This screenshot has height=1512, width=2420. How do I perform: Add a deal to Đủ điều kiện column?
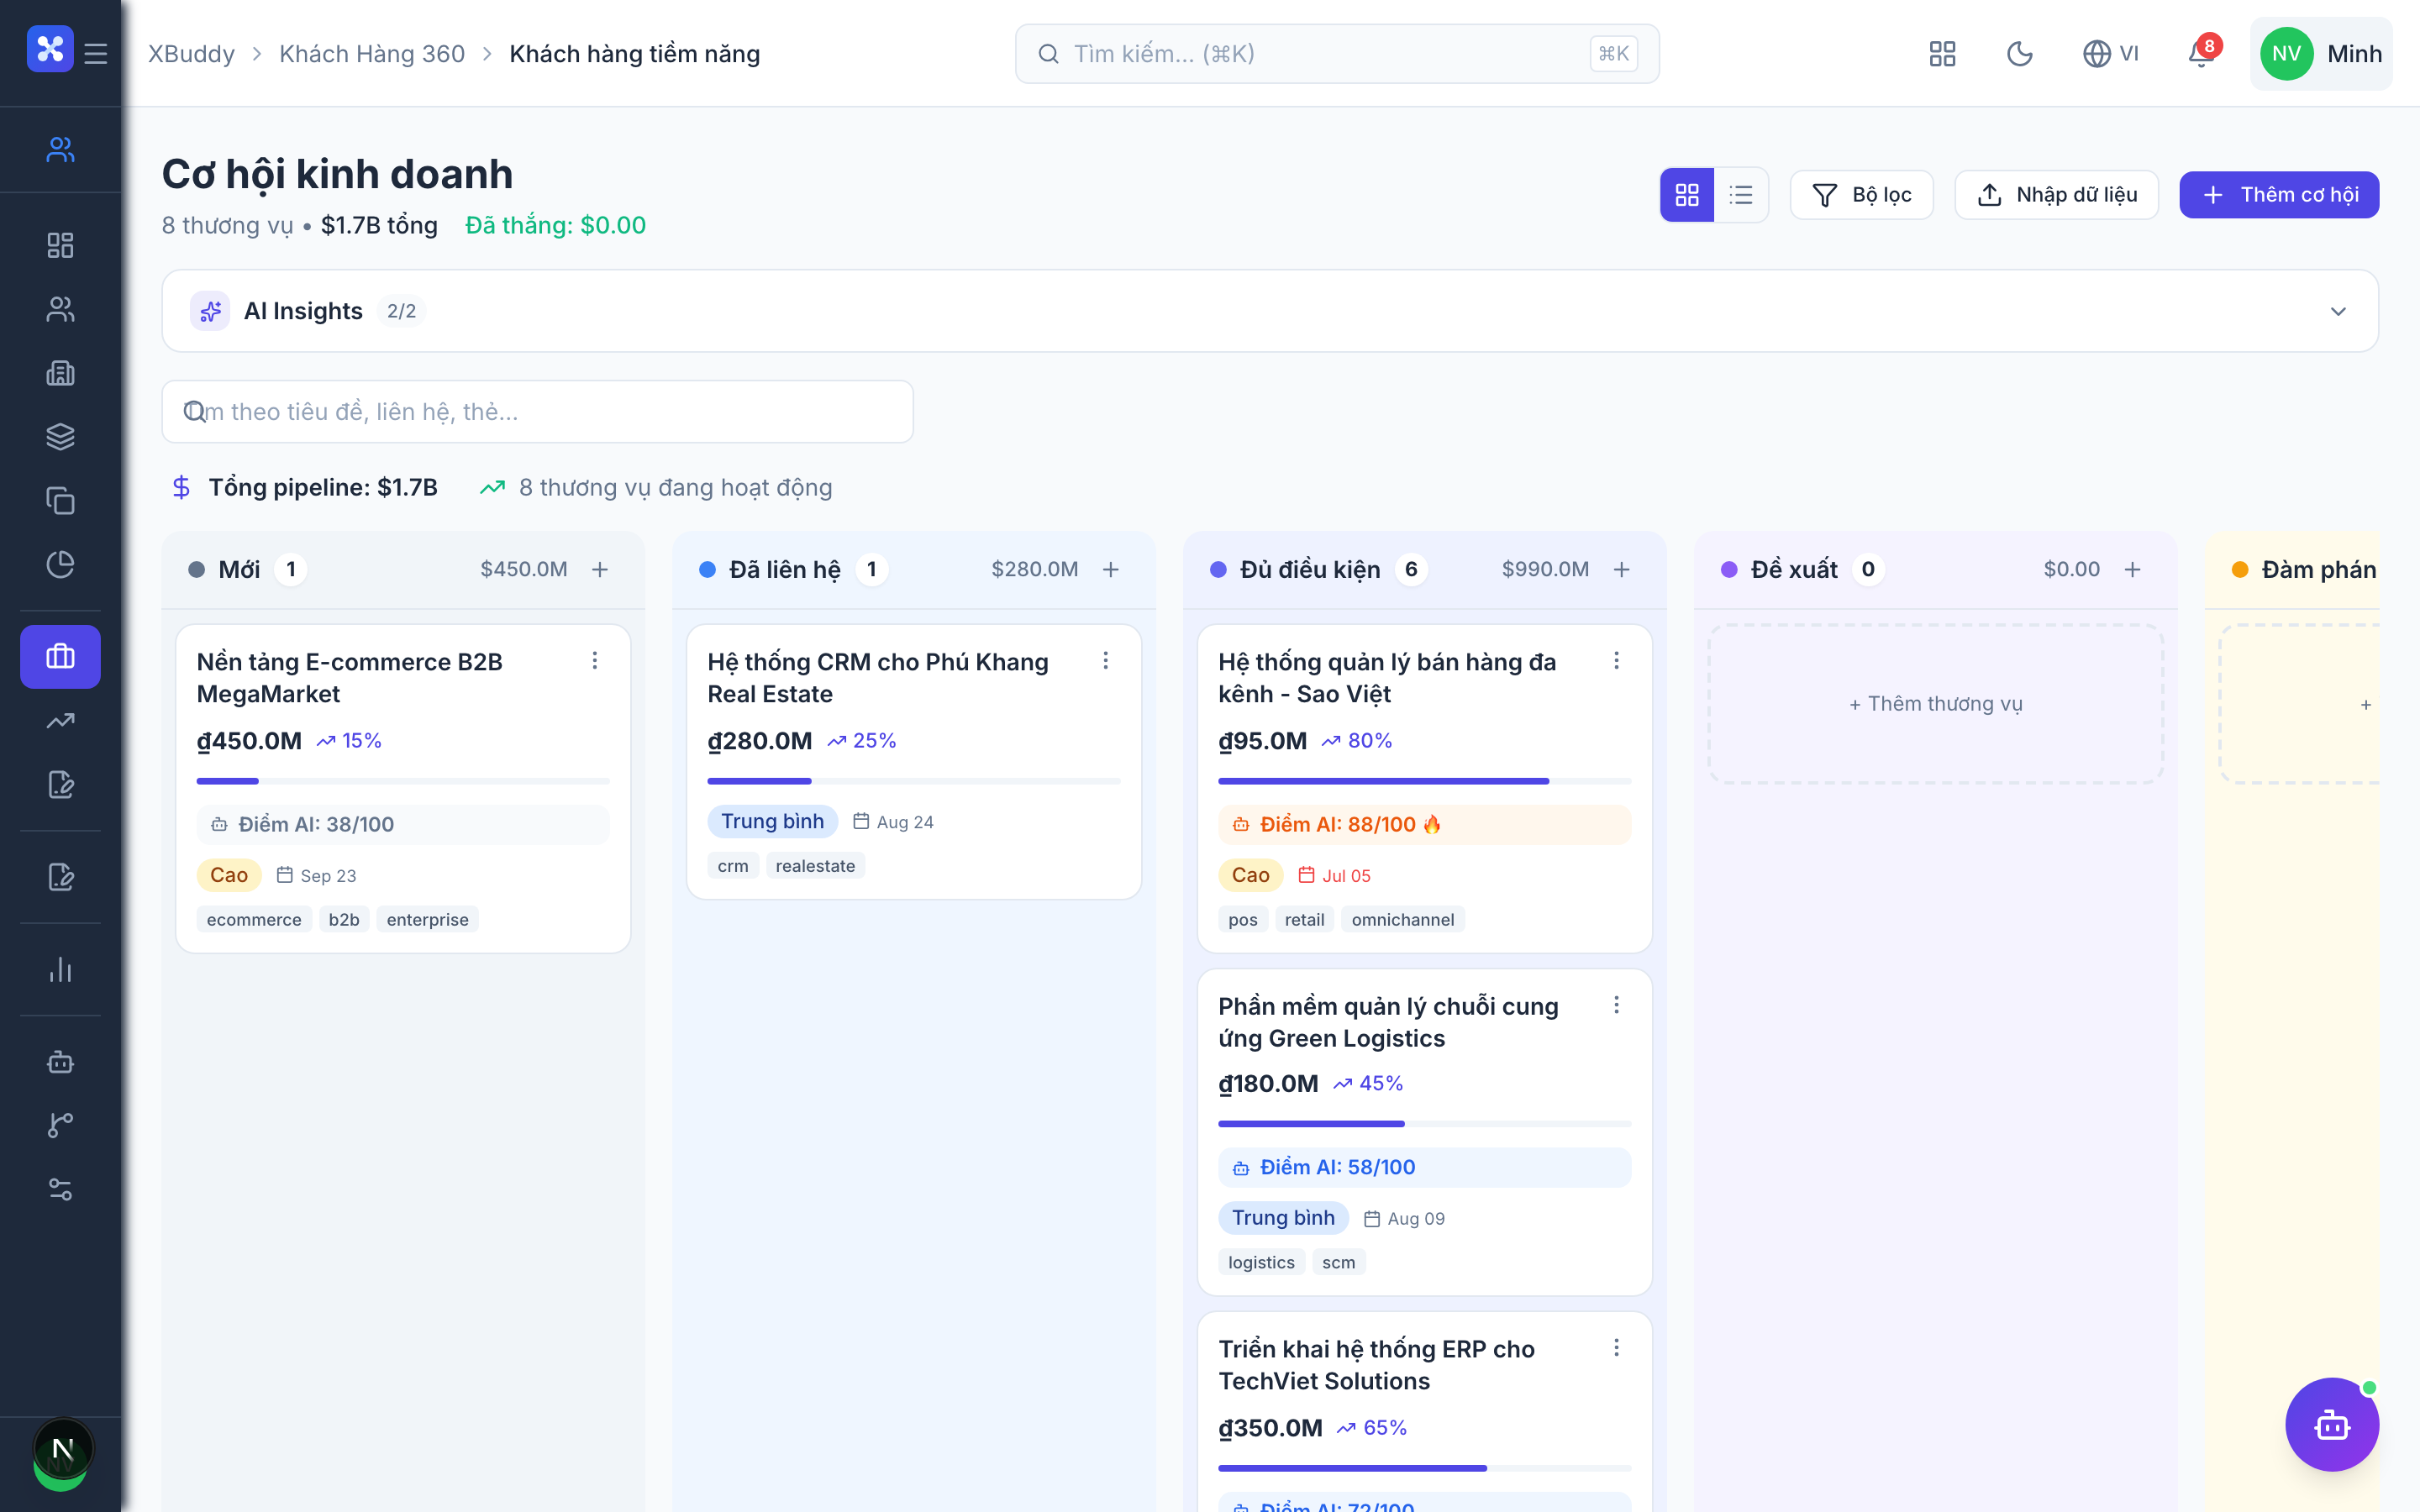[1622, 569]
